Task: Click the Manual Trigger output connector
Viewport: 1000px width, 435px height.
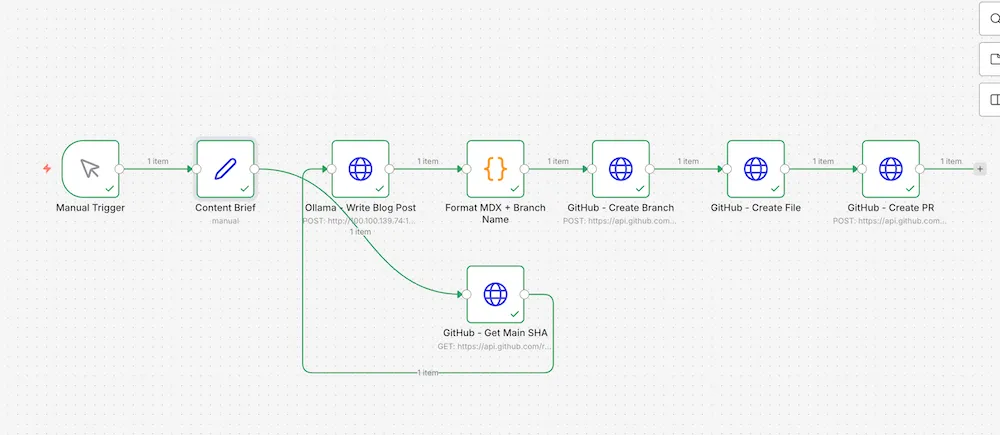Action: click(119, 169)
